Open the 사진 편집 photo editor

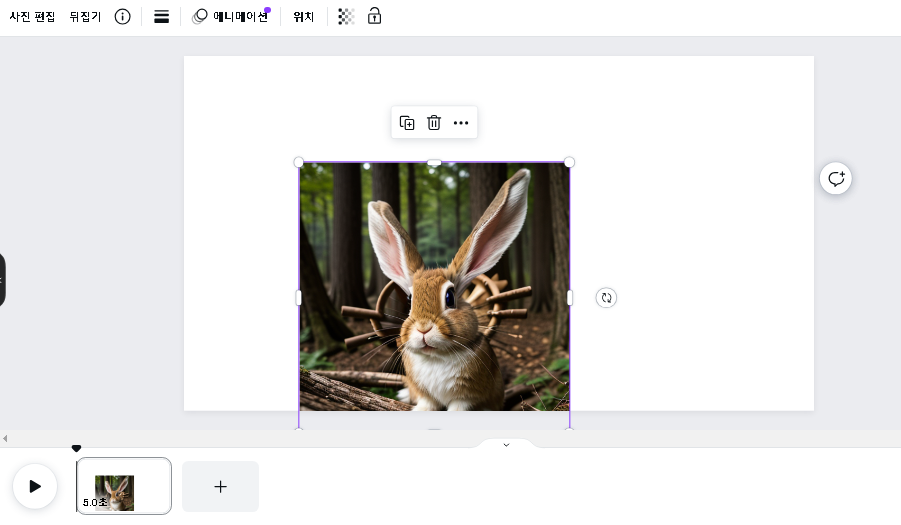tap(32, 17)
